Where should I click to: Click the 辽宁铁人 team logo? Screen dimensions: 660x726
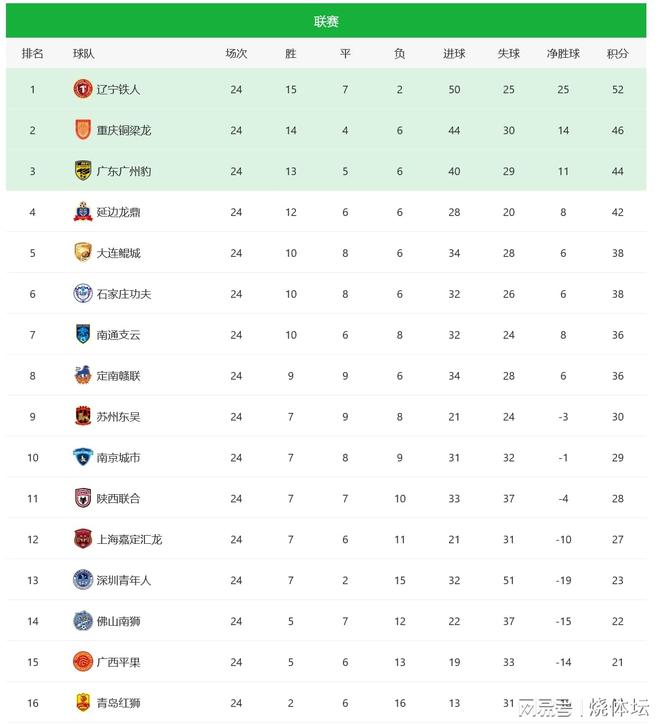pyautogui.click(x=82, y=89)
